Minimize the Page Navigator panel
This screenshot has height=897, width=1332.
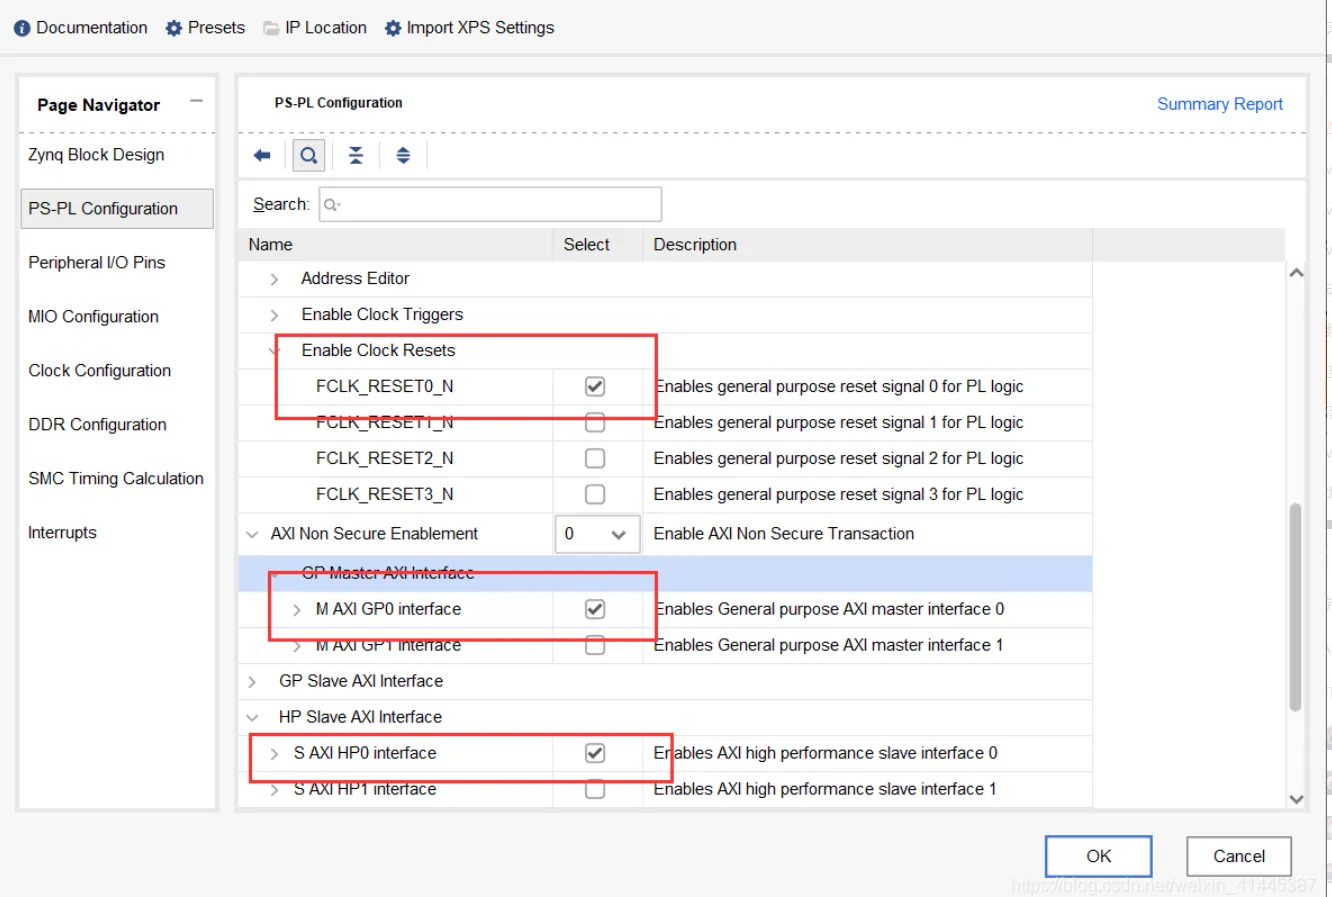(x=196, y=101)
